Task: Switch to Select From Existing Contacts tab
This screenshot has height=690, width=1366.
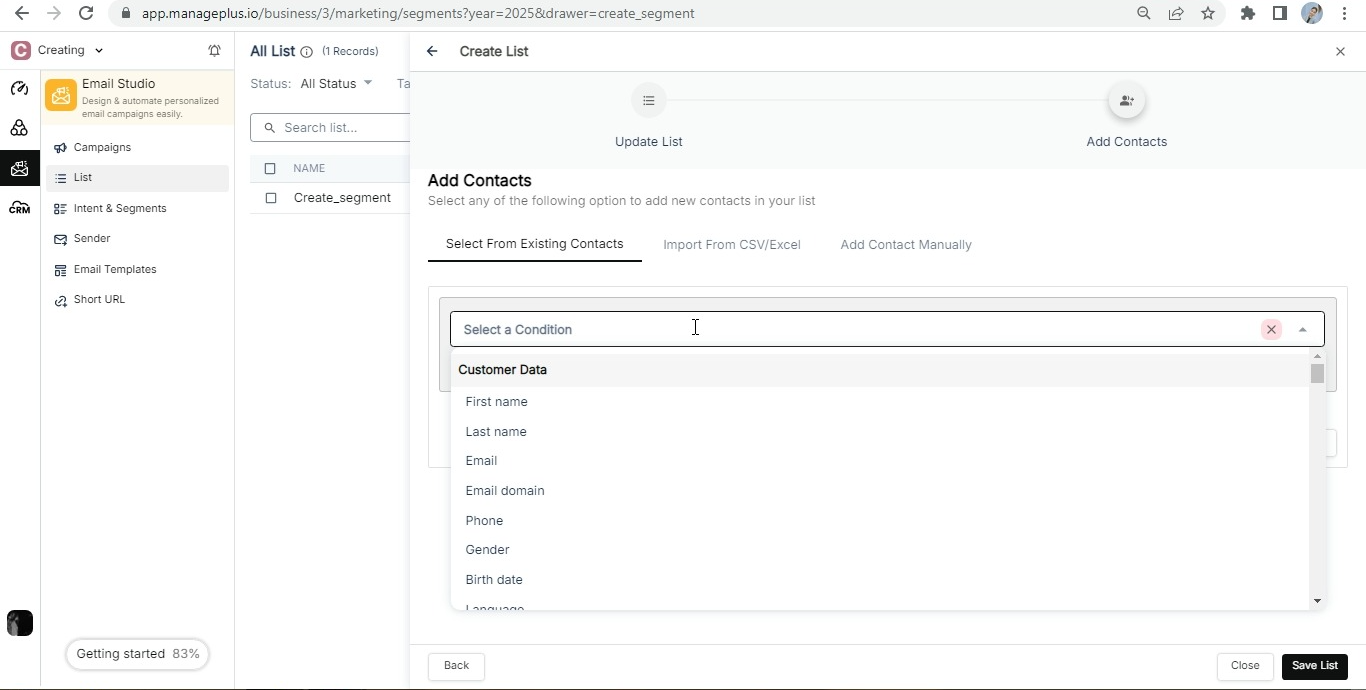Action: (x=534, y=244)
